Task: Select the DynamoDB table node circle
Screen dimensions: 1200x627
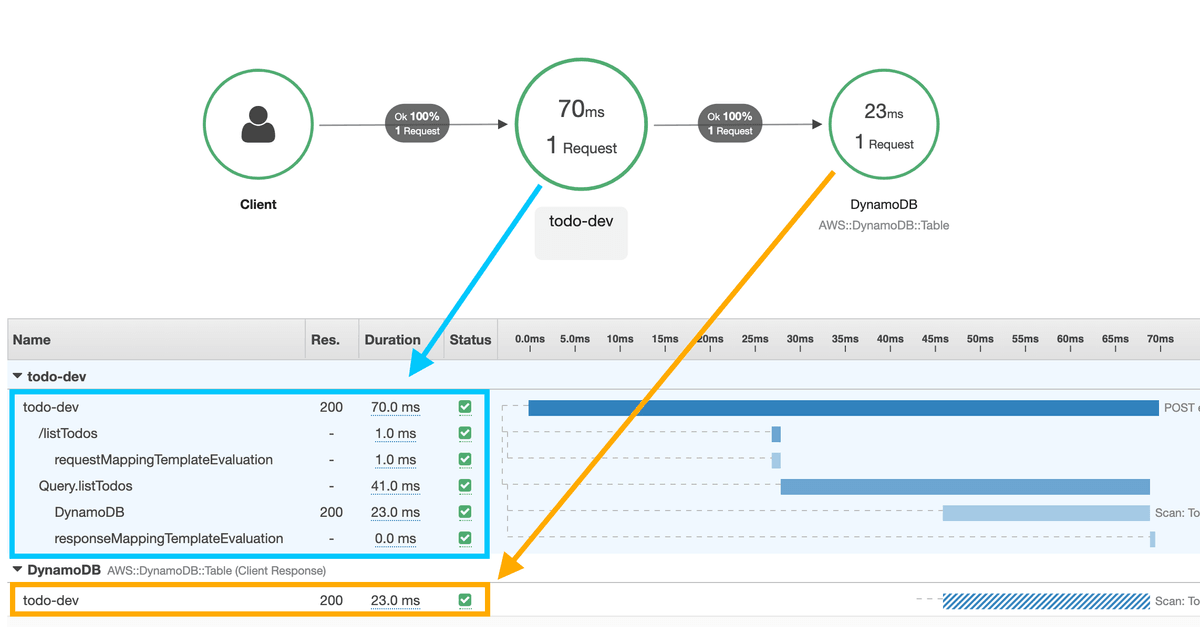Action: pos(884,123)
